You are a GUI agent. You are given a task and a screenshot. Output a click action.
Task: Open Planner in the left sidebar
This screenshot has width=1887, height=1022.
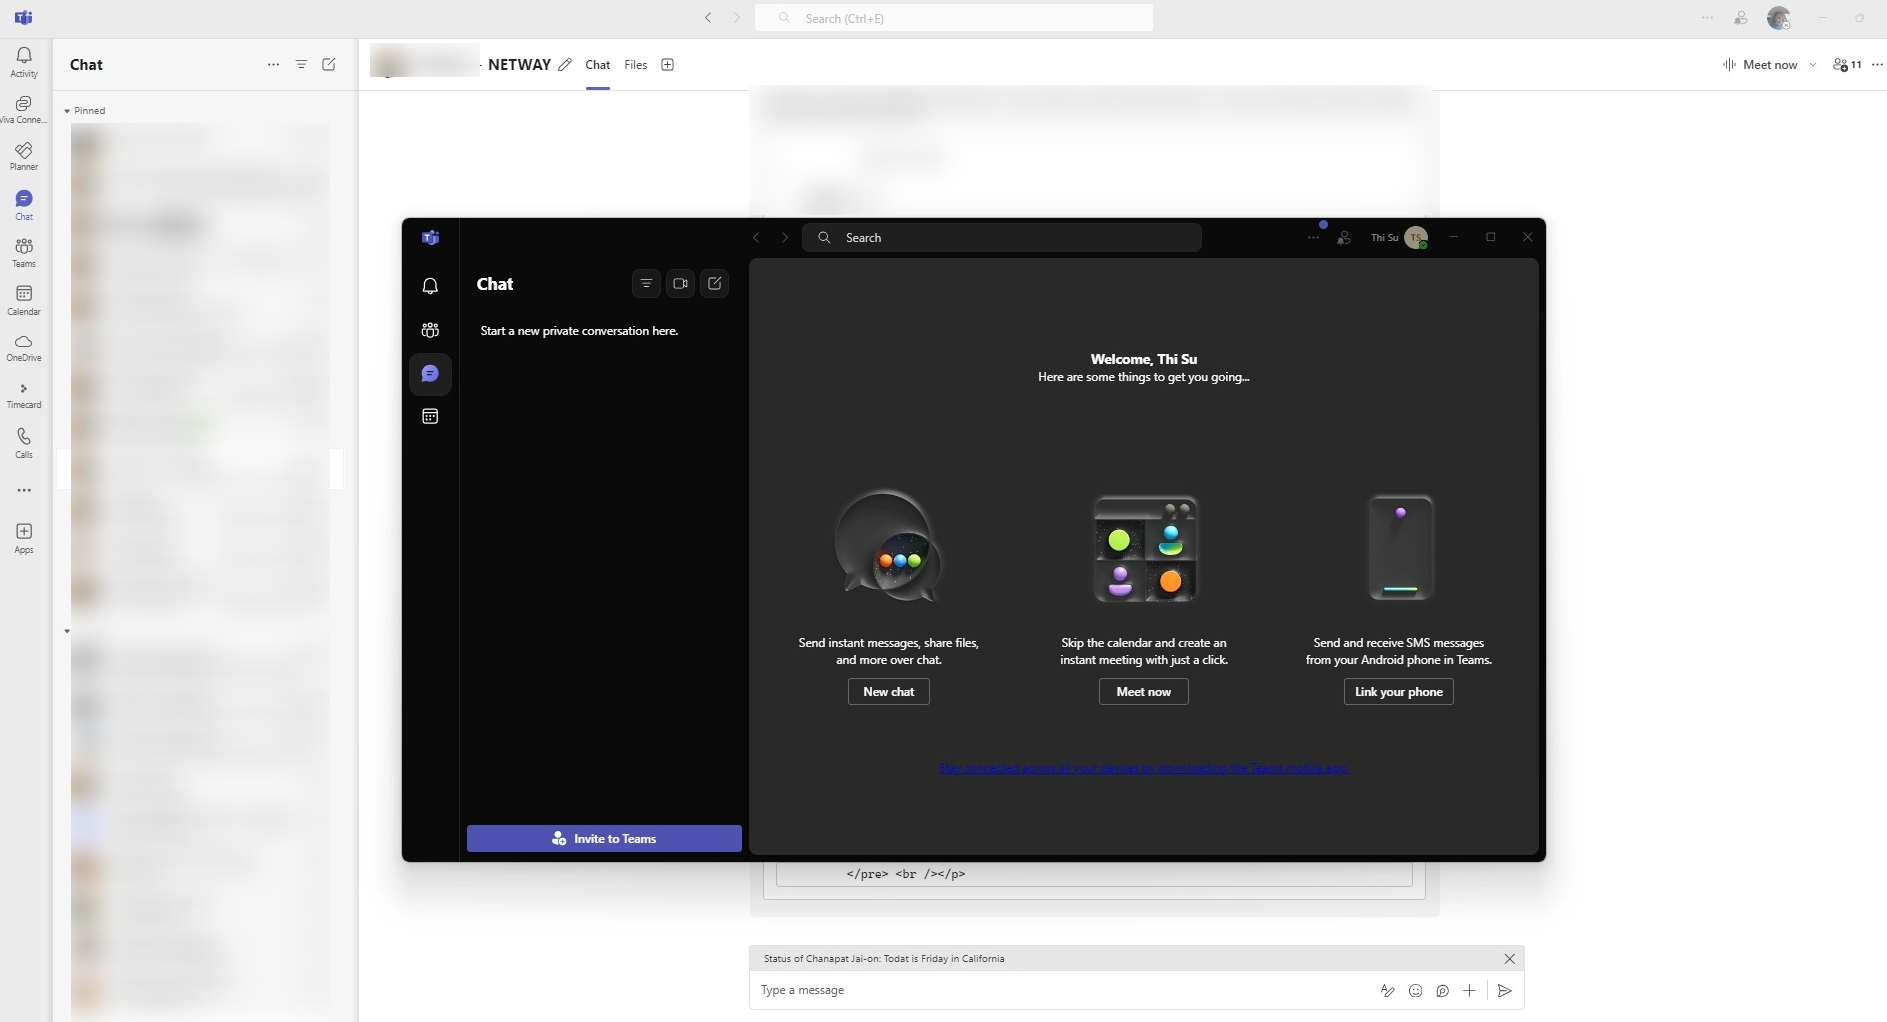tap(24, 157)
